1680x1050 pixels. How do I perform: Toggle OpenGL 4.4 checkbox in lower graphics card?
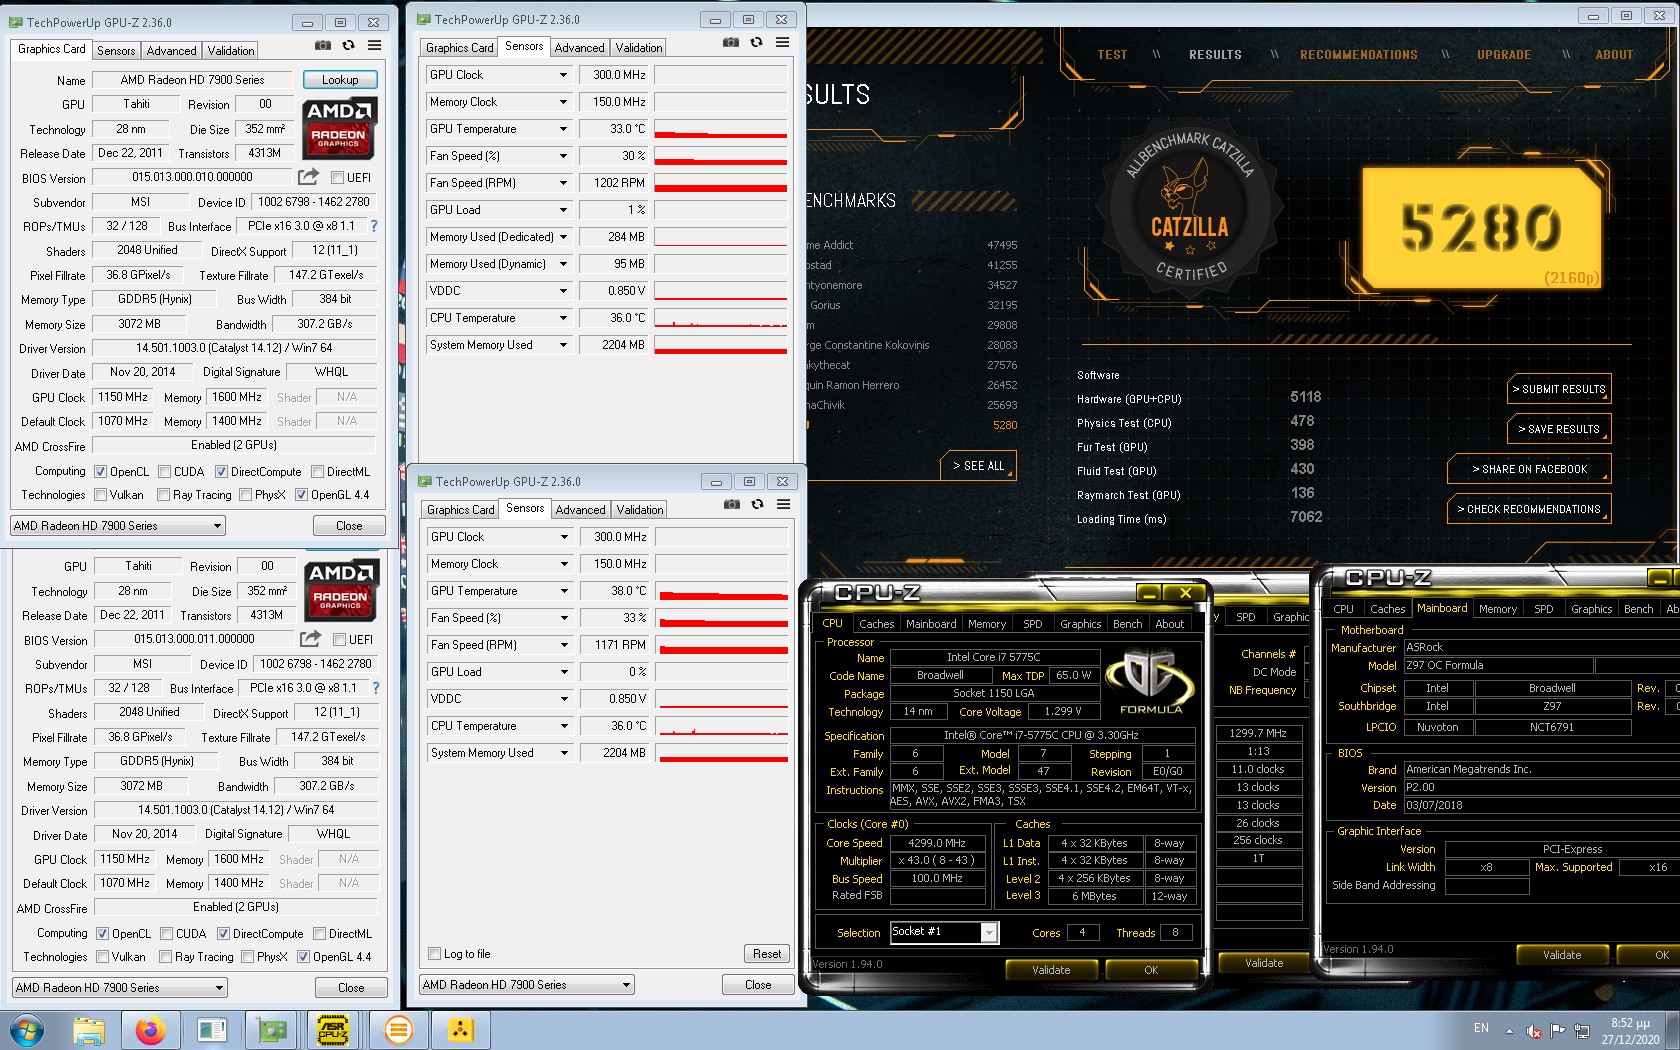click(x=303, y=957)
